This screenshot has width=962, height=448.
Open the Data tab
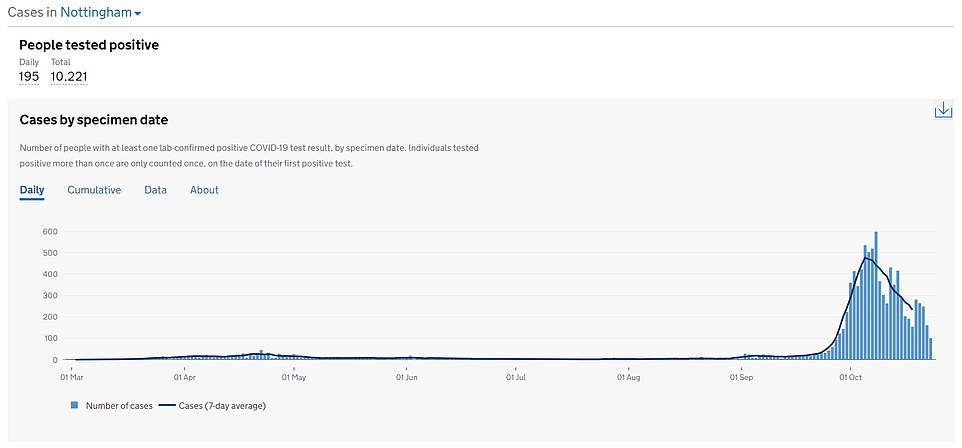click(155, 190)
